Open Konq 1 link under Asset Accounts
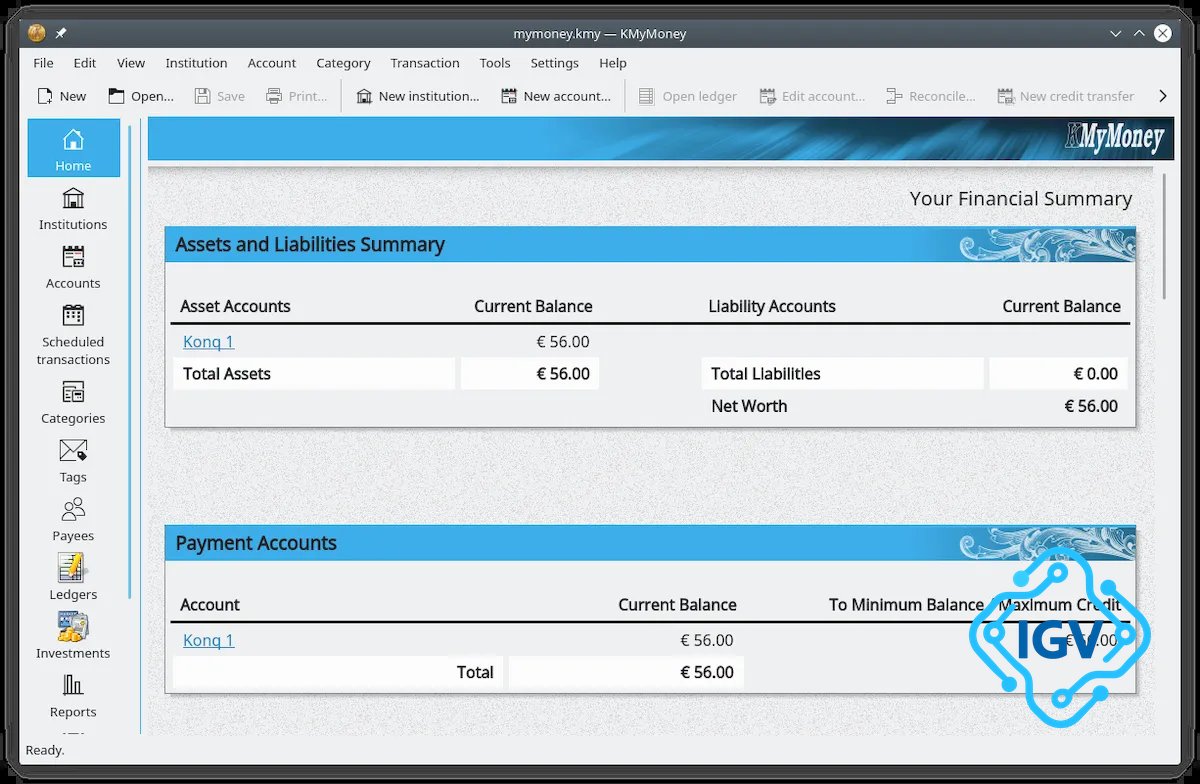 [x=208, y=342]
